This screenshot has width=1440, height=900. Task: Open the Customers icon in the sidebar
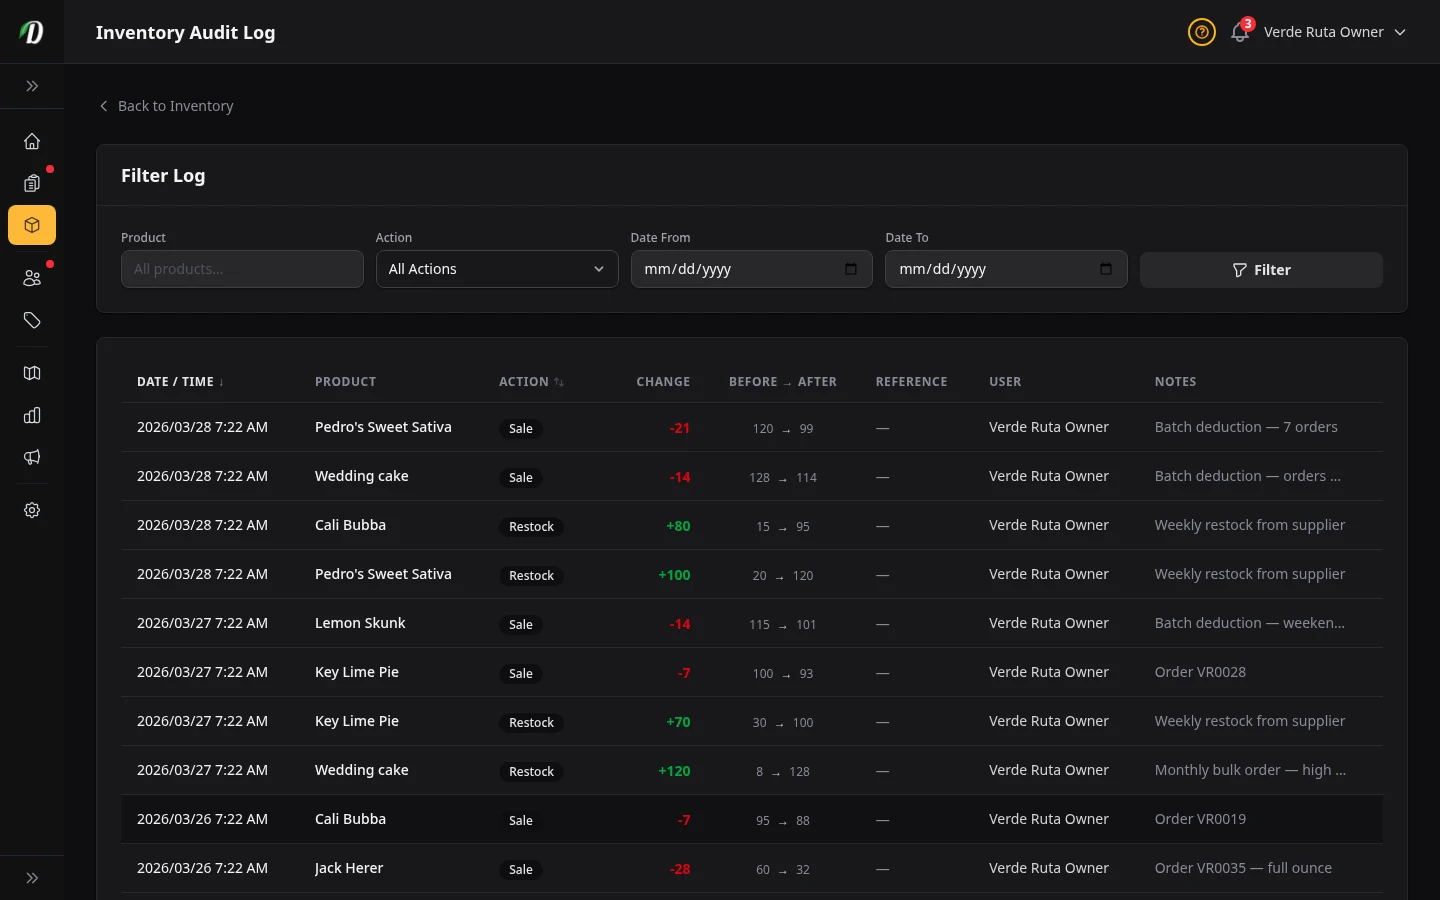pos(31,277)
